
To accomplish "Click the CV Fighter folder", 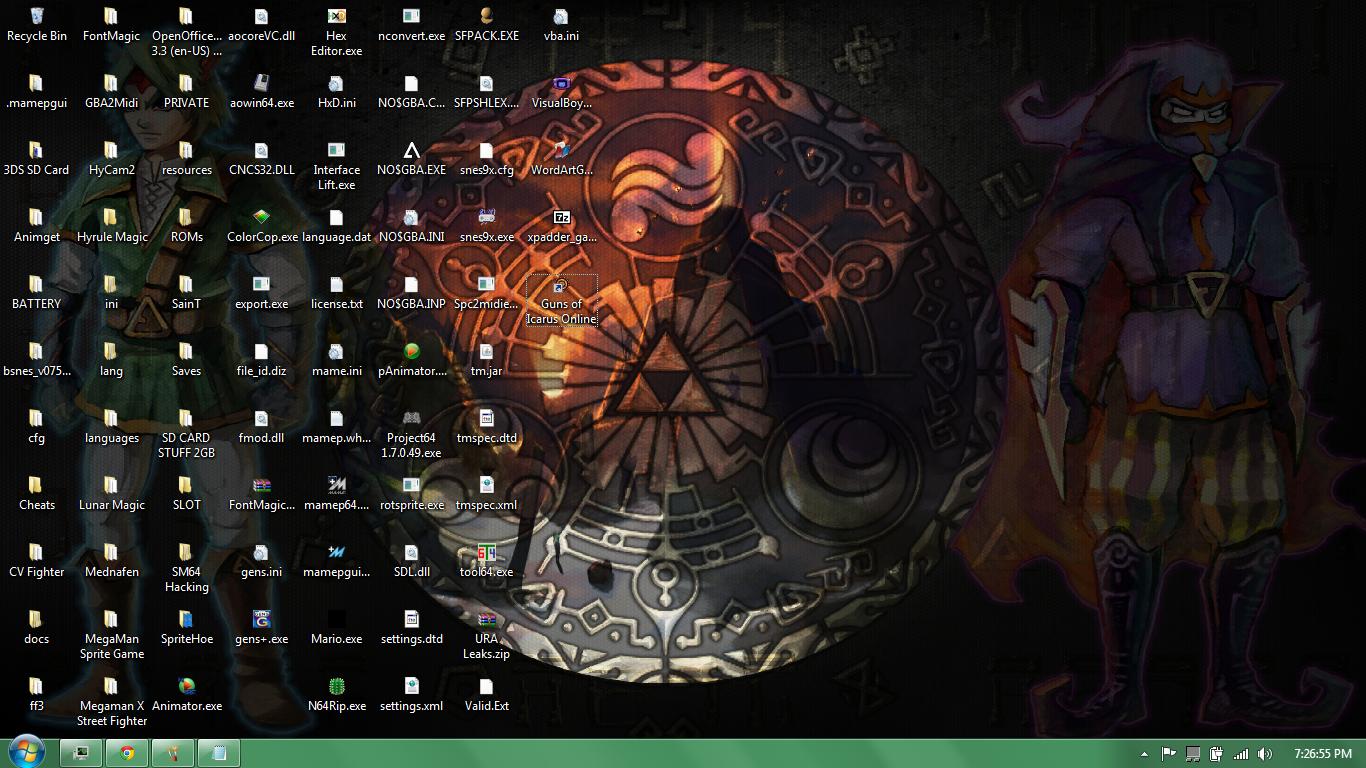I will 37,562.
